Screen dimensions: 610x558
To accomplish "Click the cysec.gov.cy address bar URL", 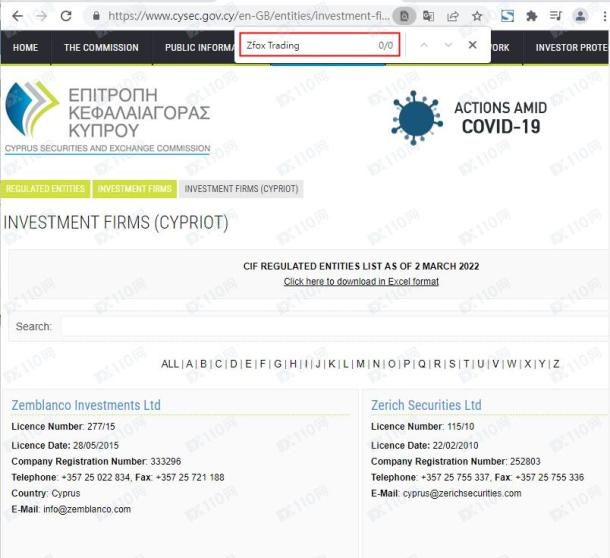I will tap(249, 16).
